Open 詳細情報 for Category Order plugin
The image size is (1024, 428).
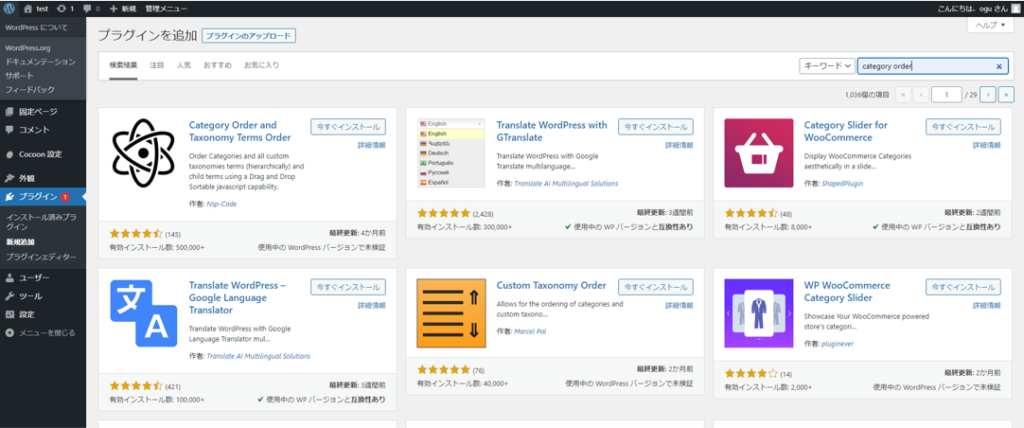[372, 145]
